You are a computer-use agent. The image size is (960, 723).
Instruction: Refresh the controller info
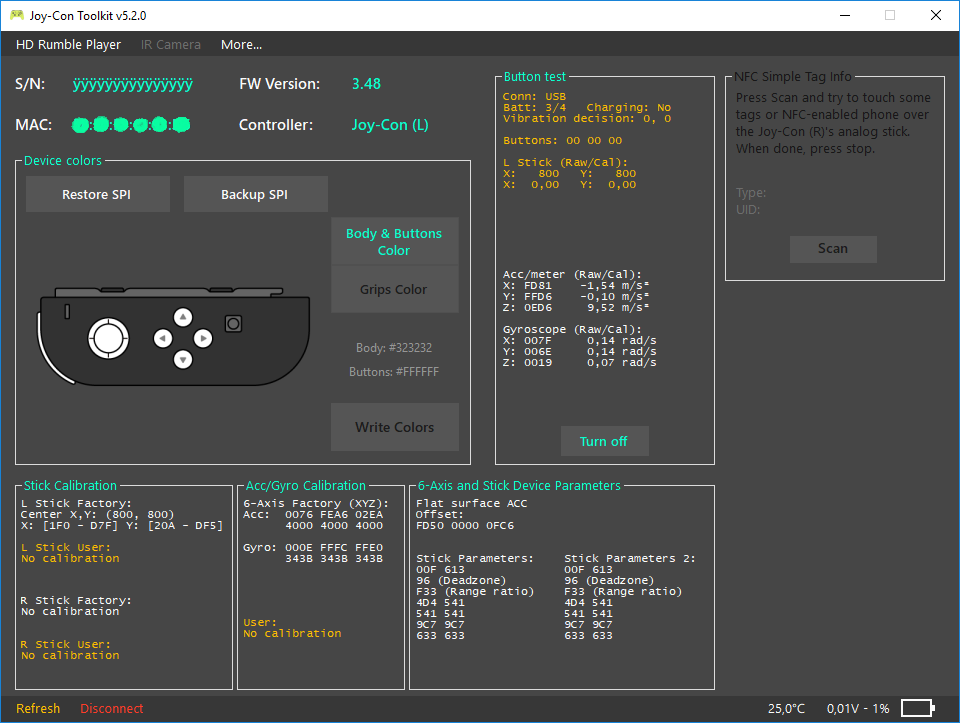[x=38, y=708]
